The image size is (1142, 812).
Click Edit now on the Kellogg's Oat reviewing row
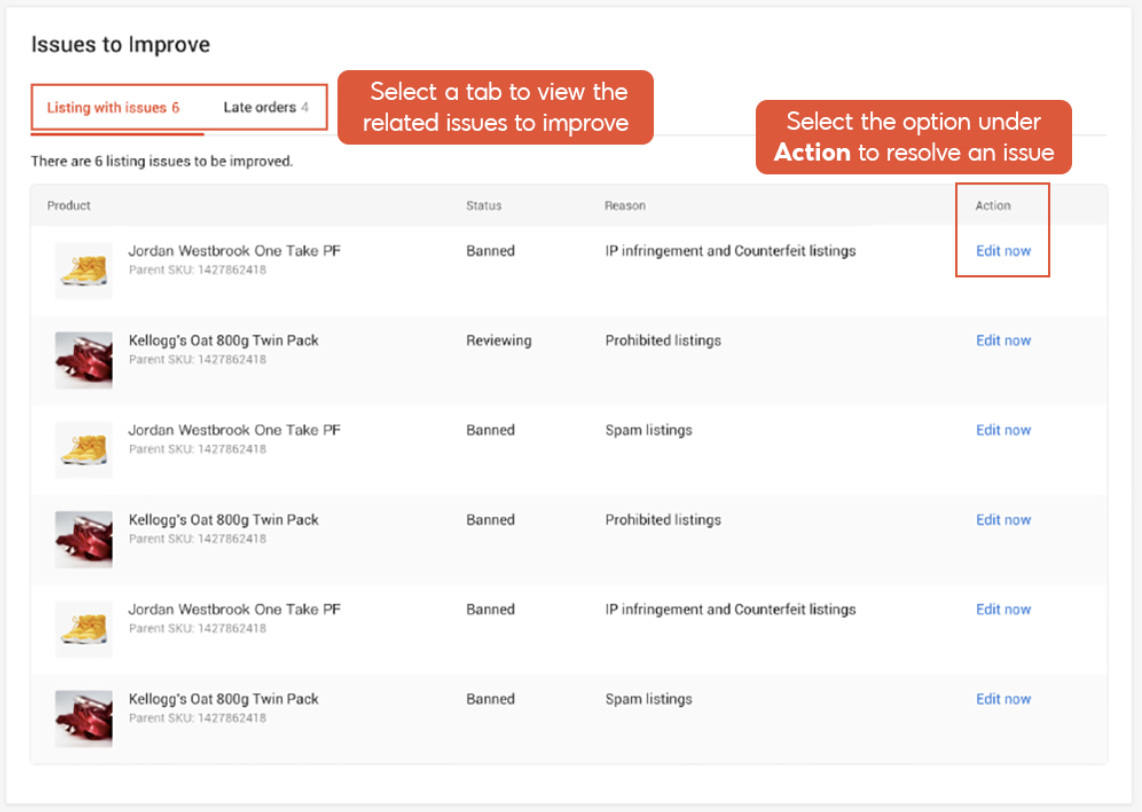[x=1003, y=340]
